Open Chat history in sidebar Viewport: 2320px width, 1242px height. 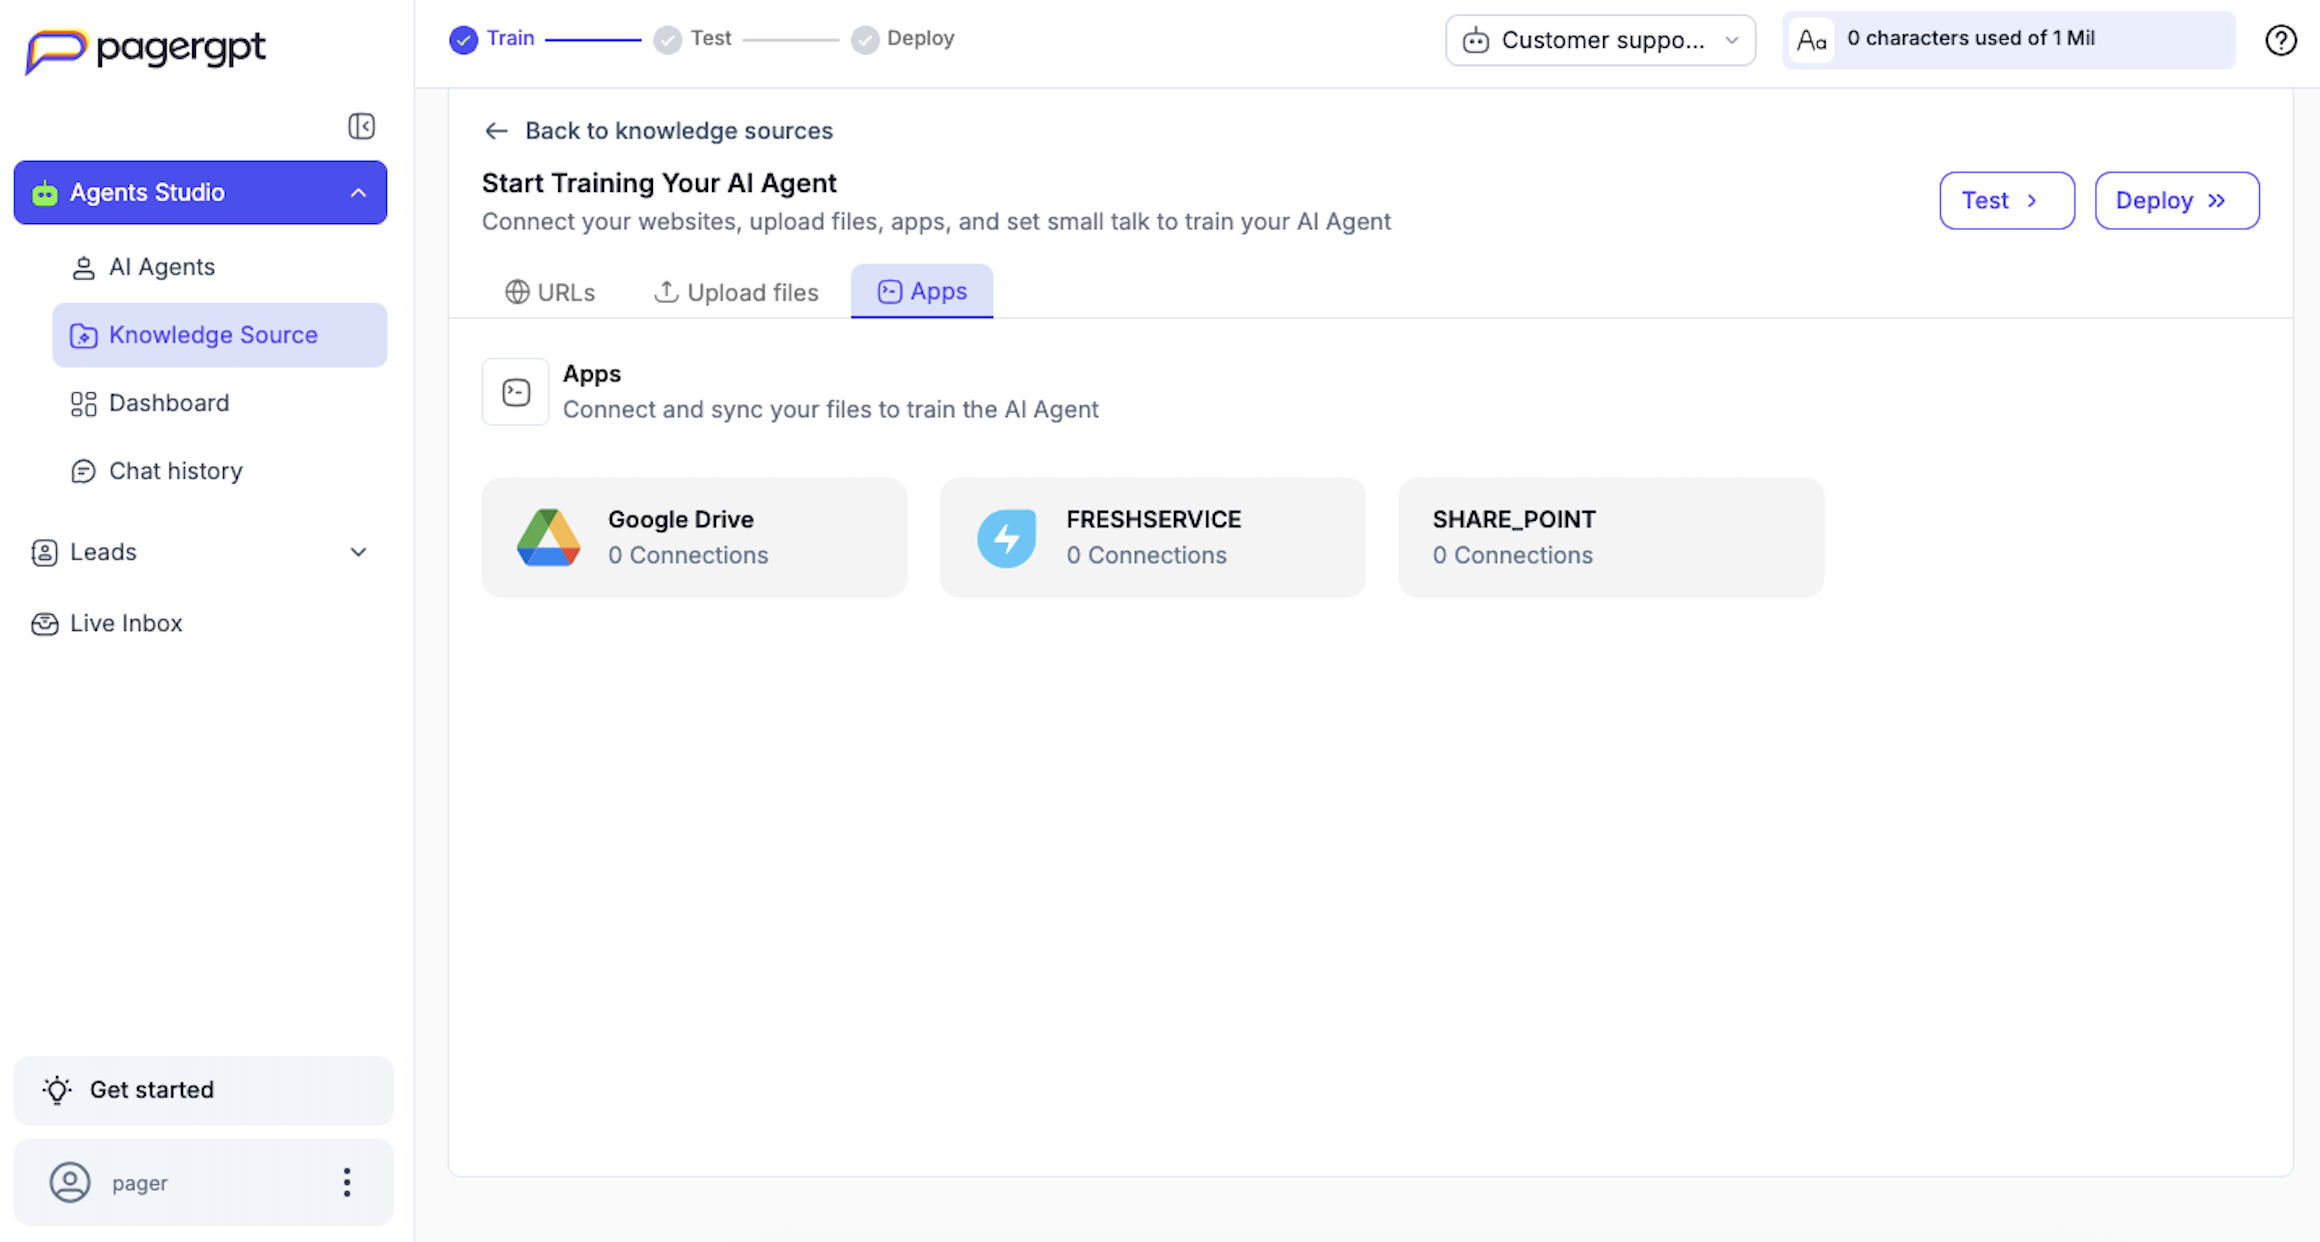click(x=175, y=471)
